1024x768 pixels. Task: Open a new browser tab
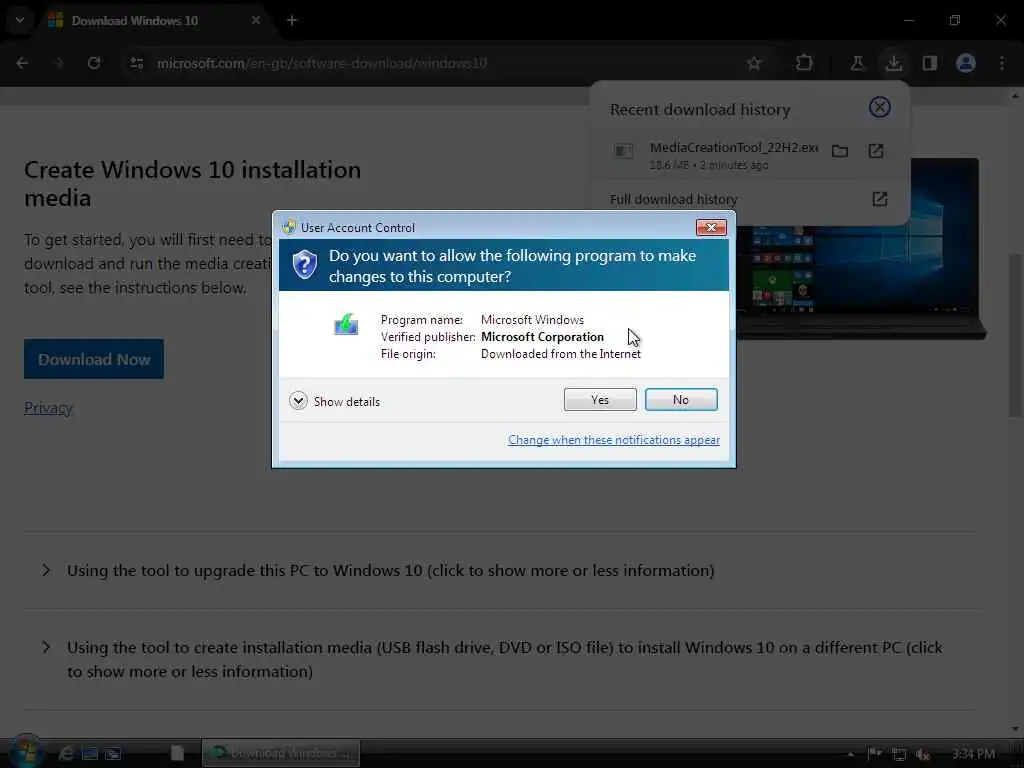292,20
